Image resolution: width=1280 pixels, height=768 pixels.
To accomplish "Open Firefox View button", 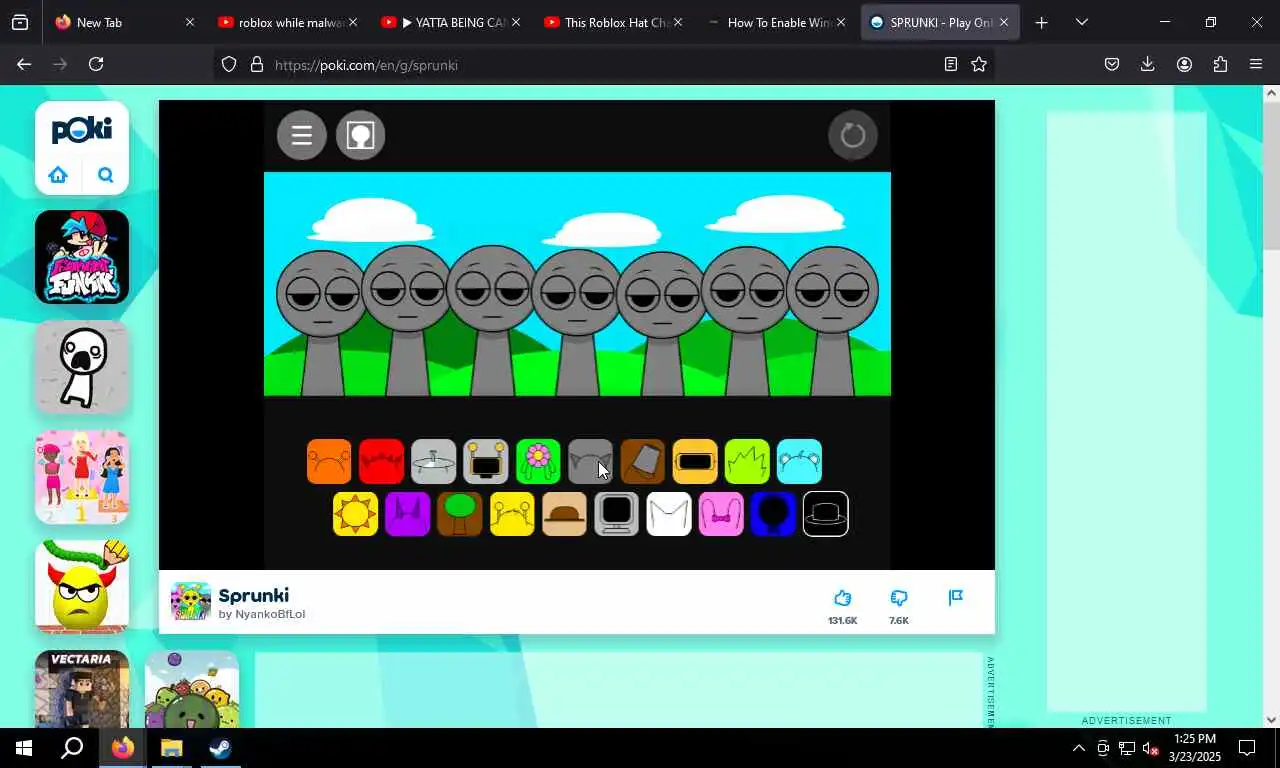I will (x=20, y=22).
